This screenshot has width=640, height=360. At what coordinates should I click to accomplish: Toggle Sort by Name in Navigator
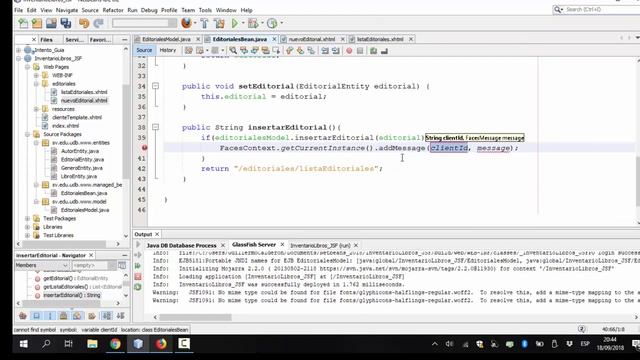pos(107,316)
